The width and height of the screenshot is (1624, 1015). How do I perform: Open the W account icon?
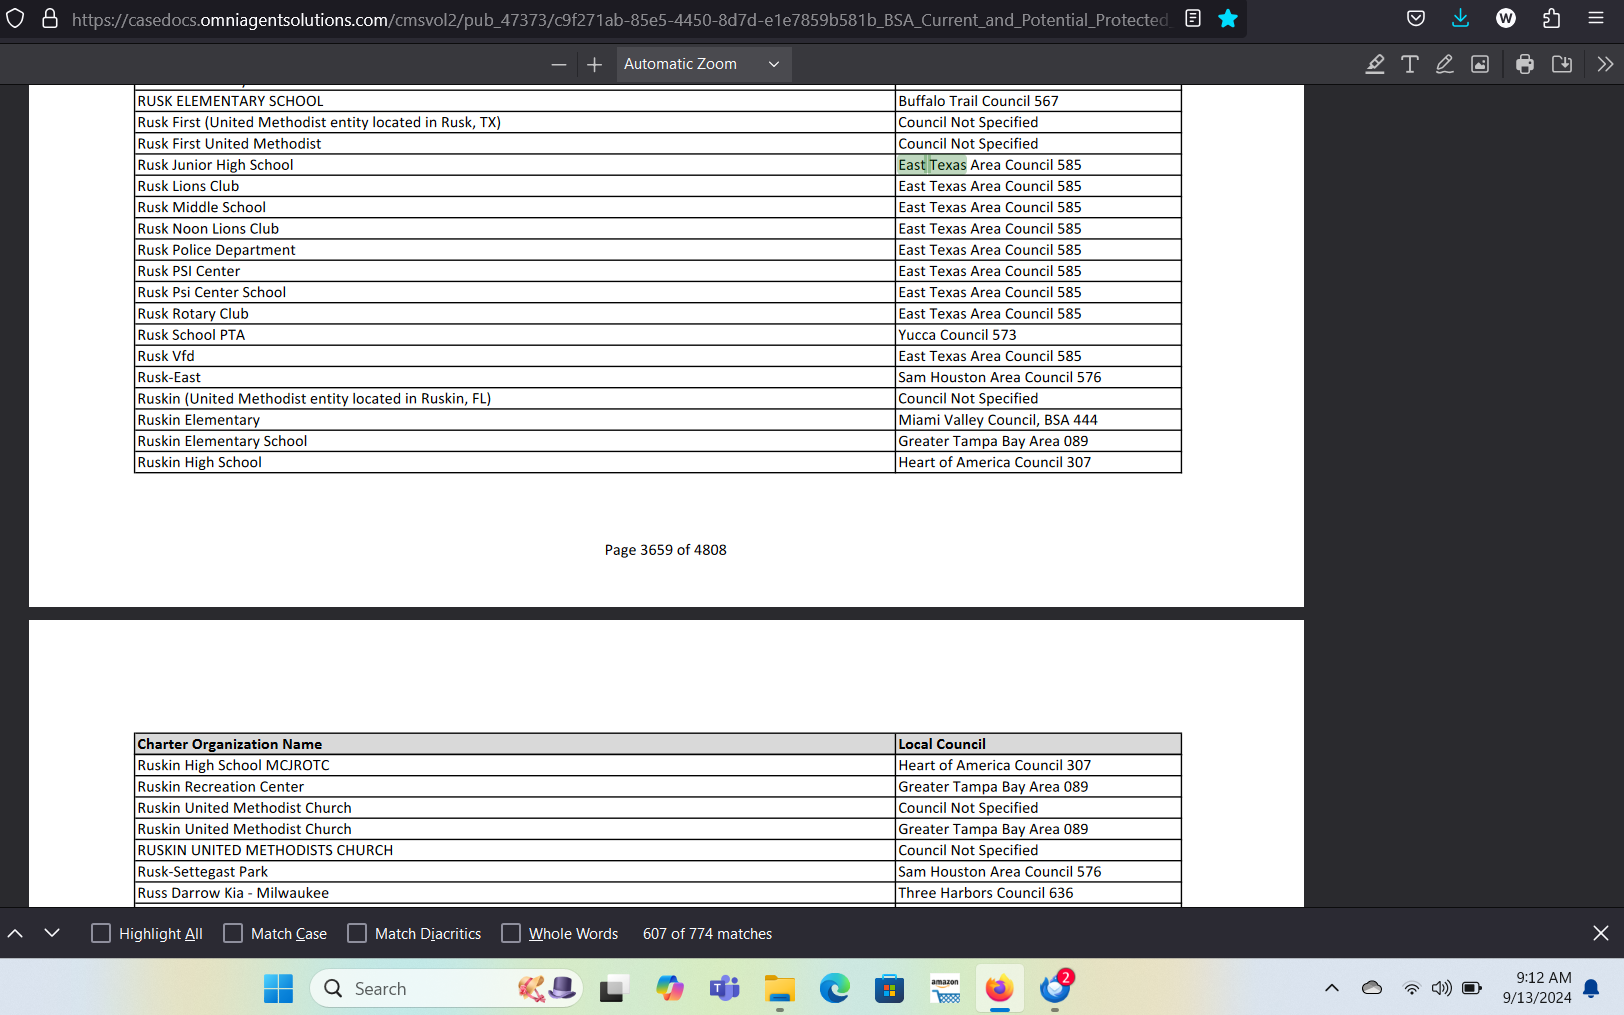pyautogui.click(x=1506, y=18)
